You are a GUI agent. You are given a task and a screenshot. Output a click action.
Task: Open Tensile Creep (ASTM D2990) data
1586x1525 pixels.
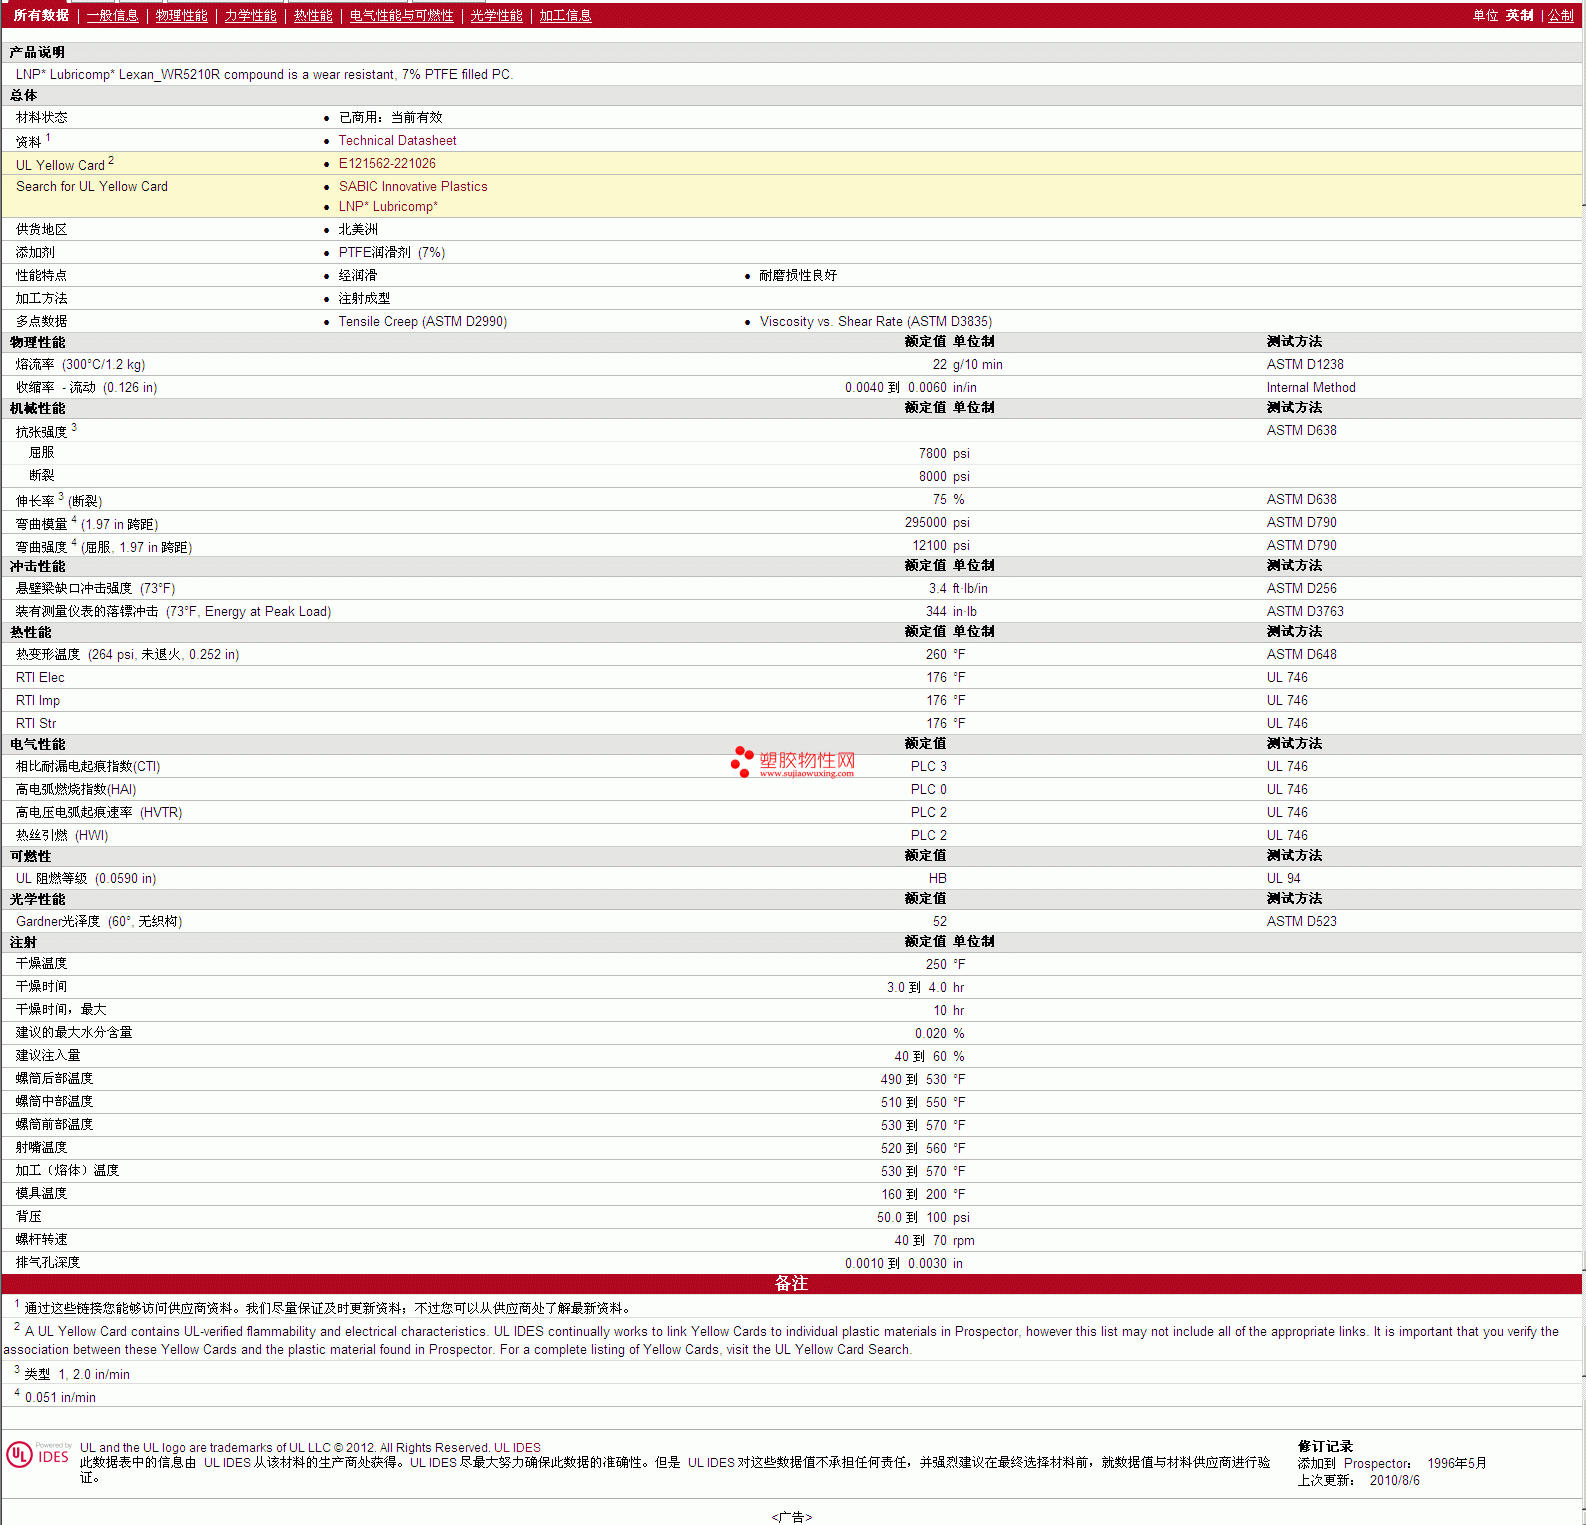[423, 322]
